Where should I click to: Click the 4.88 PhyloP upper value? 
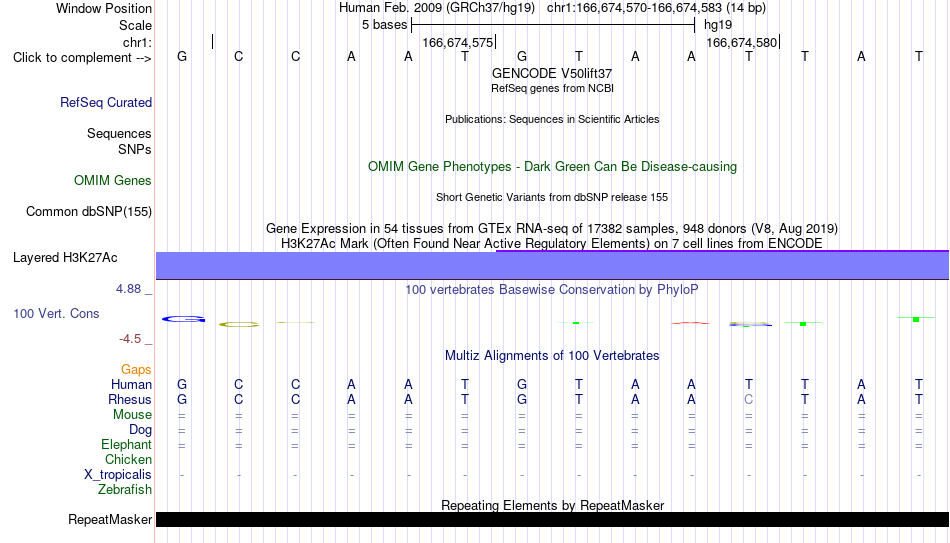click(128, 289)
